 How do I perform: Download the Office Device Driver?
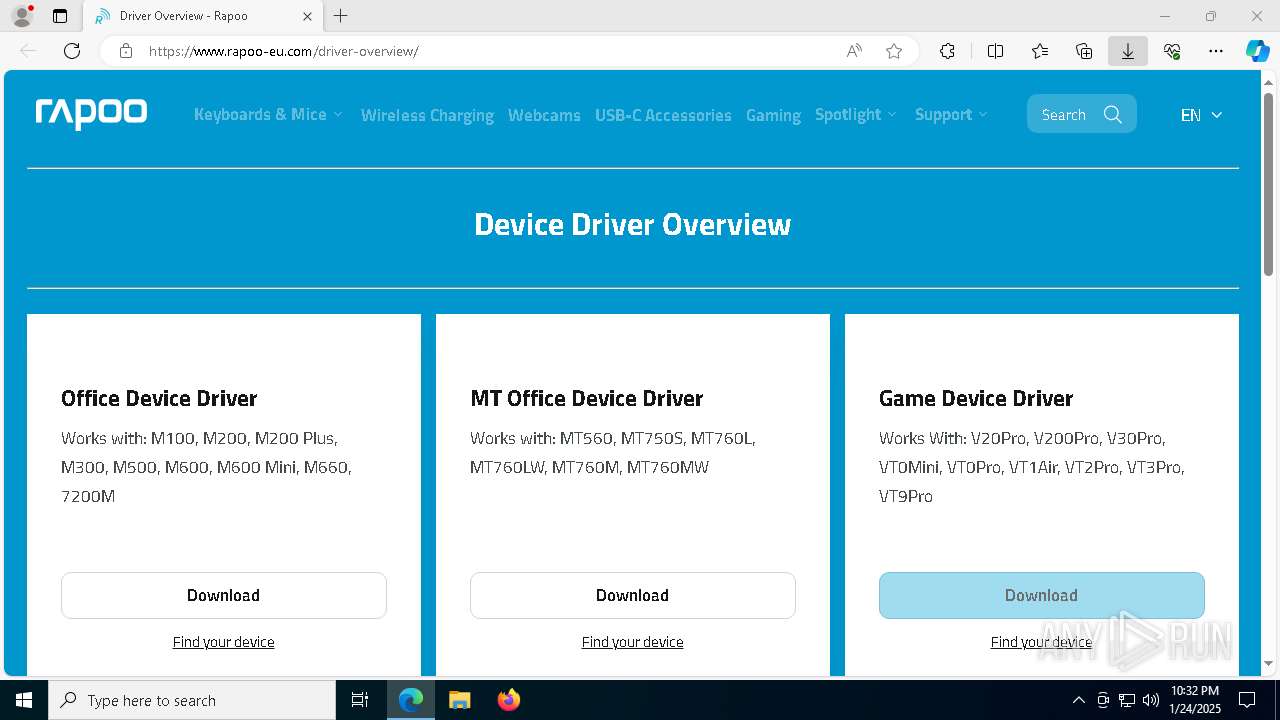coord(224,595)
